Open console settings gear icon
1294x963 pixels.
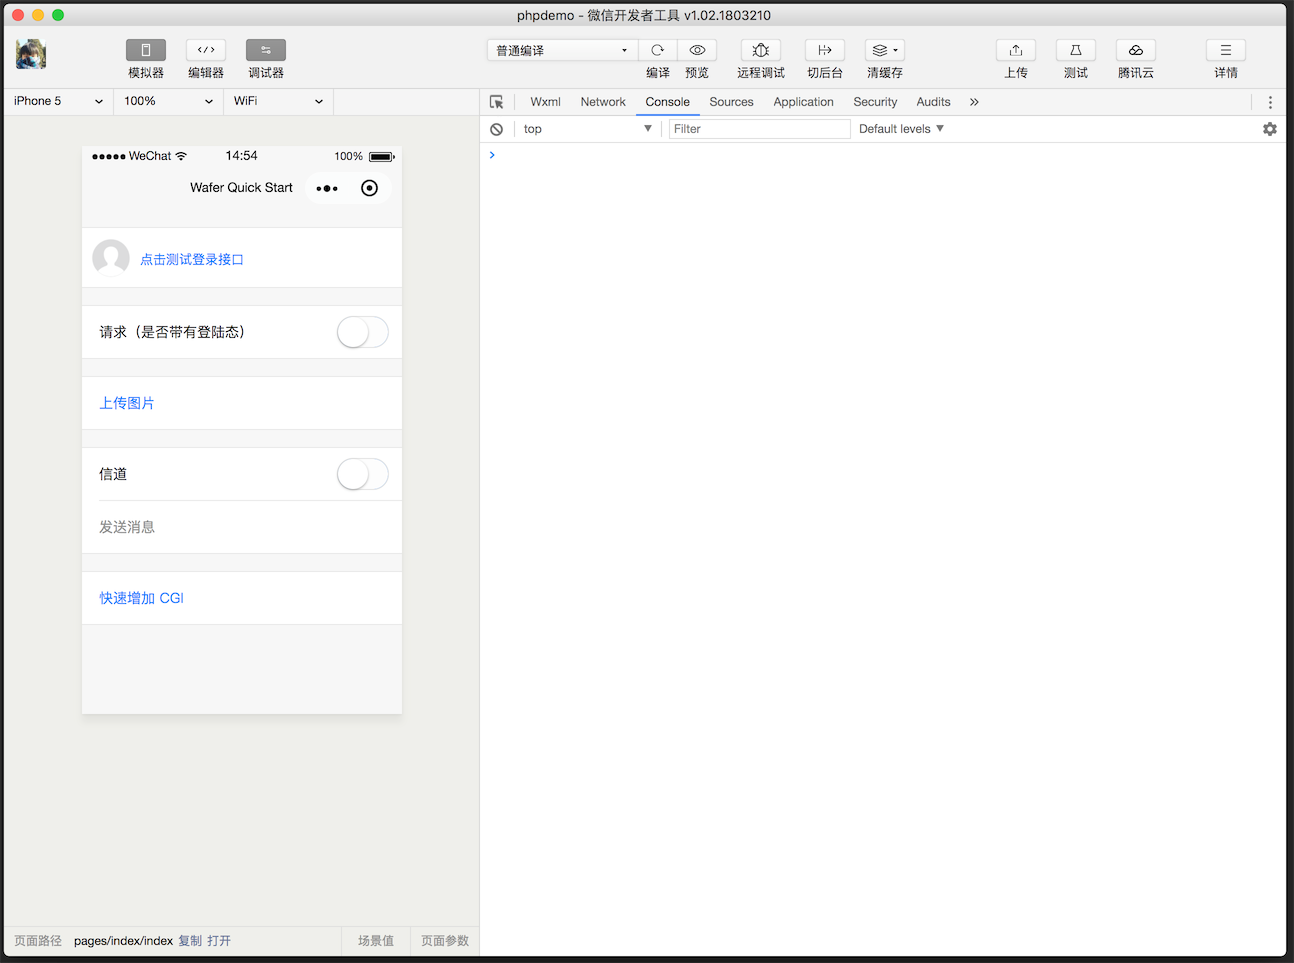click(x=1269, y=129)
